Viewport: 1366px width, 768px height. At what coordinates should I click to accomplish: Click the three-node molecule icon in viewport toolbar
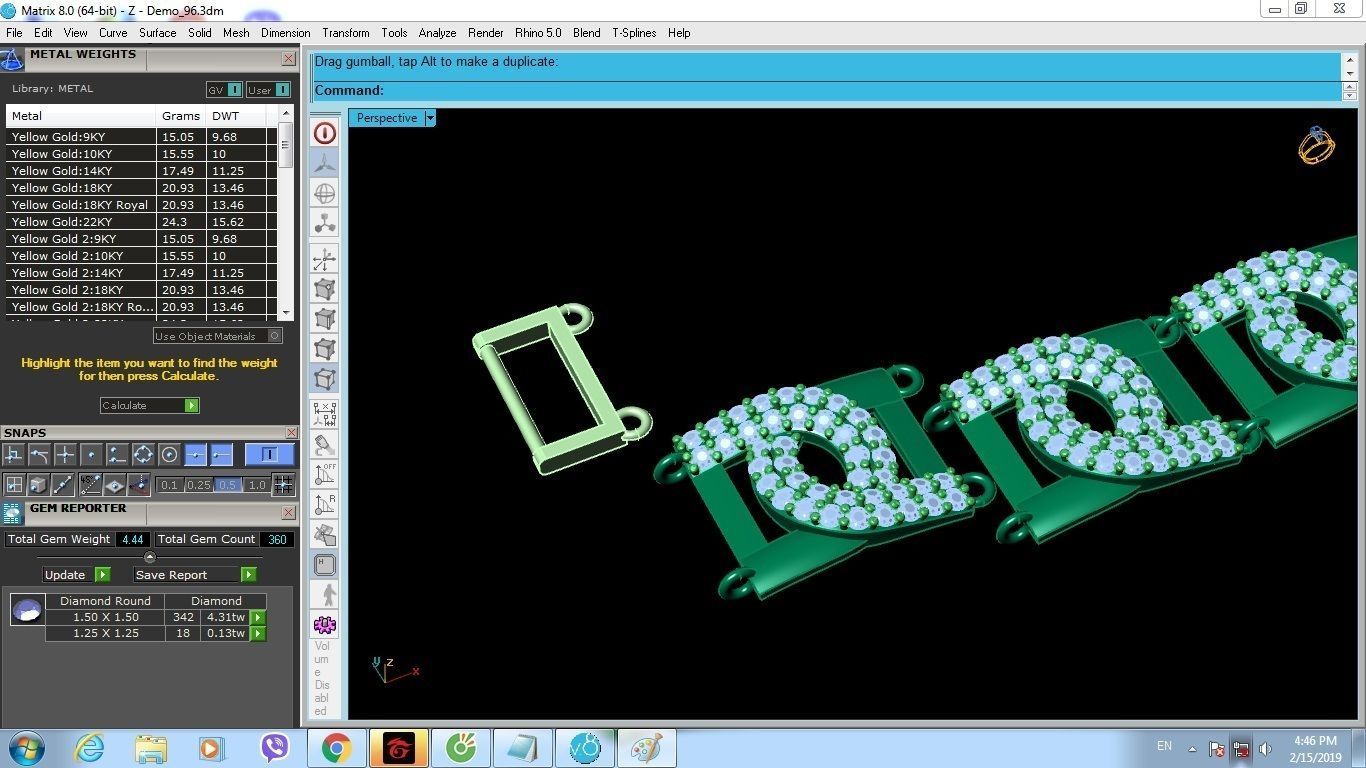(x=325, y=223)
